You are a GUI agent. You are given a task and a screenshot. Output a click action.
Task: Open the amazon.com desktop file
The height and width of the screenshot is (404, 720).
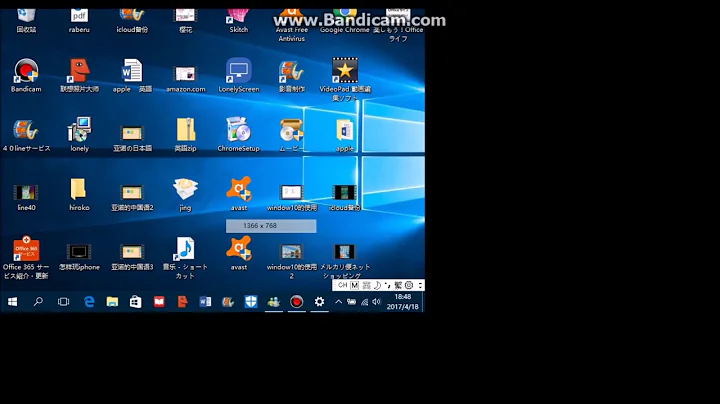tap(185, 73)
